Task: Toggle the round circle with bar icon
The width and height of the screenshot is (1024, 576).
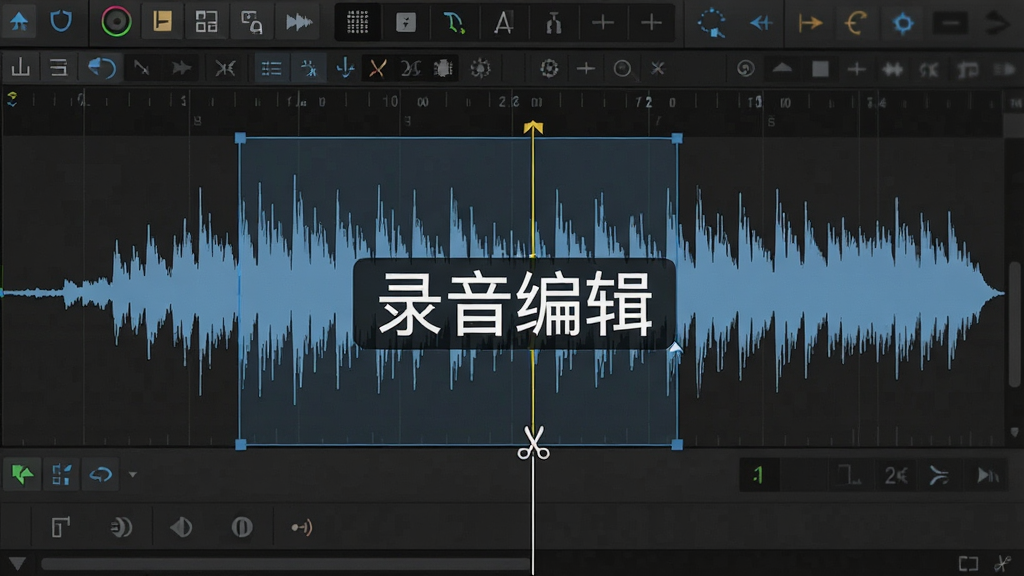Action: coord(242,526)
